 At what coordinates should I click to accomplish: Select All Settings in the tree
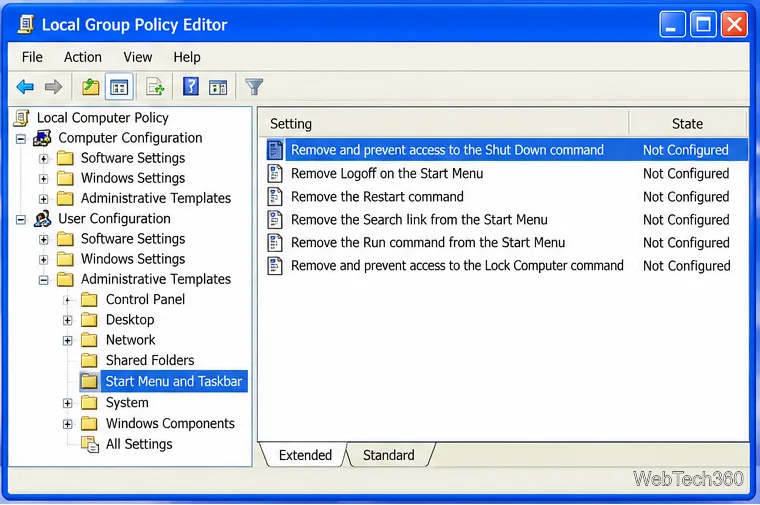tap(139, 444)
